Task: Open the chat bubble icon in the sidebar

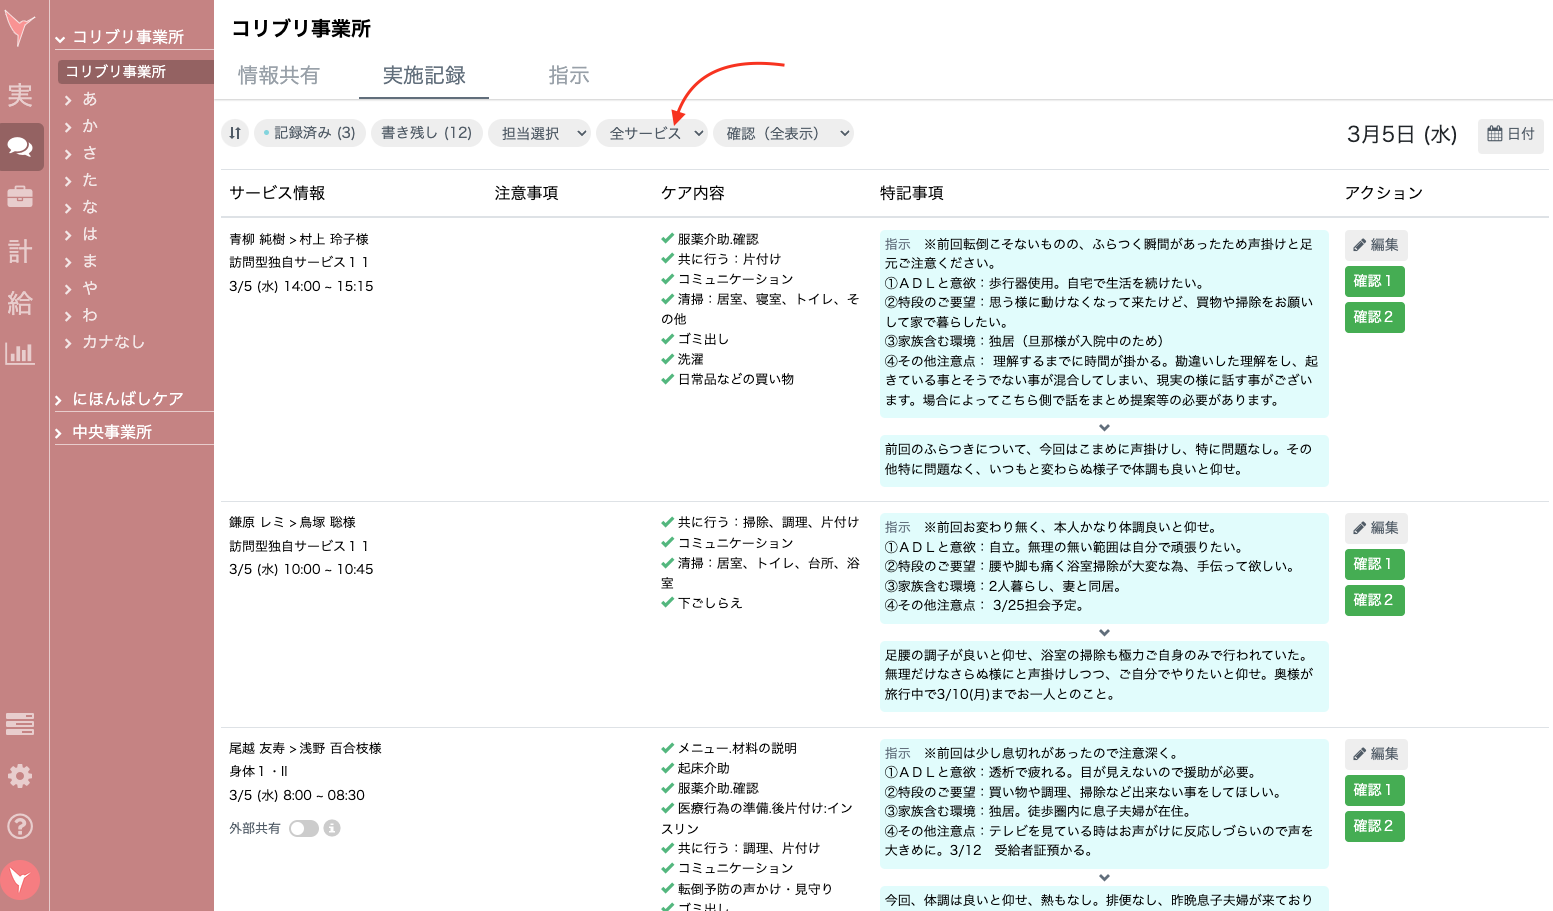Action: pyautogui.click(x=20, y=146)
